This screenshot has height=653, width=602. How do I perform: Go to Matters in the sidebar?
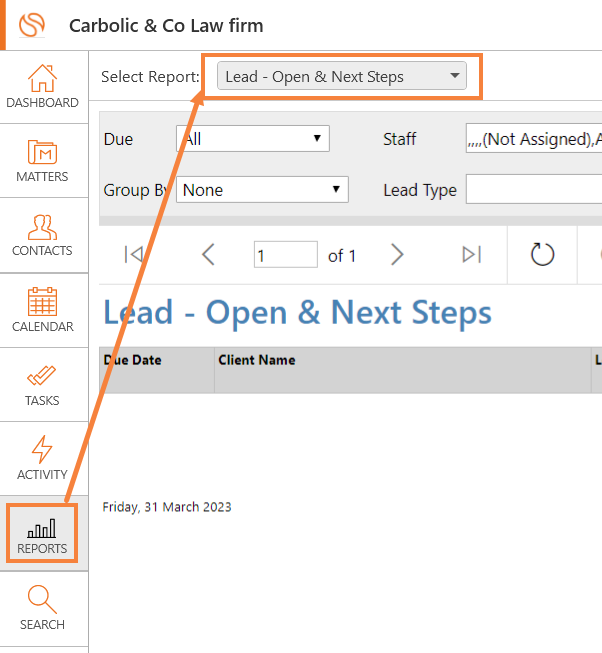coord(42,161)
